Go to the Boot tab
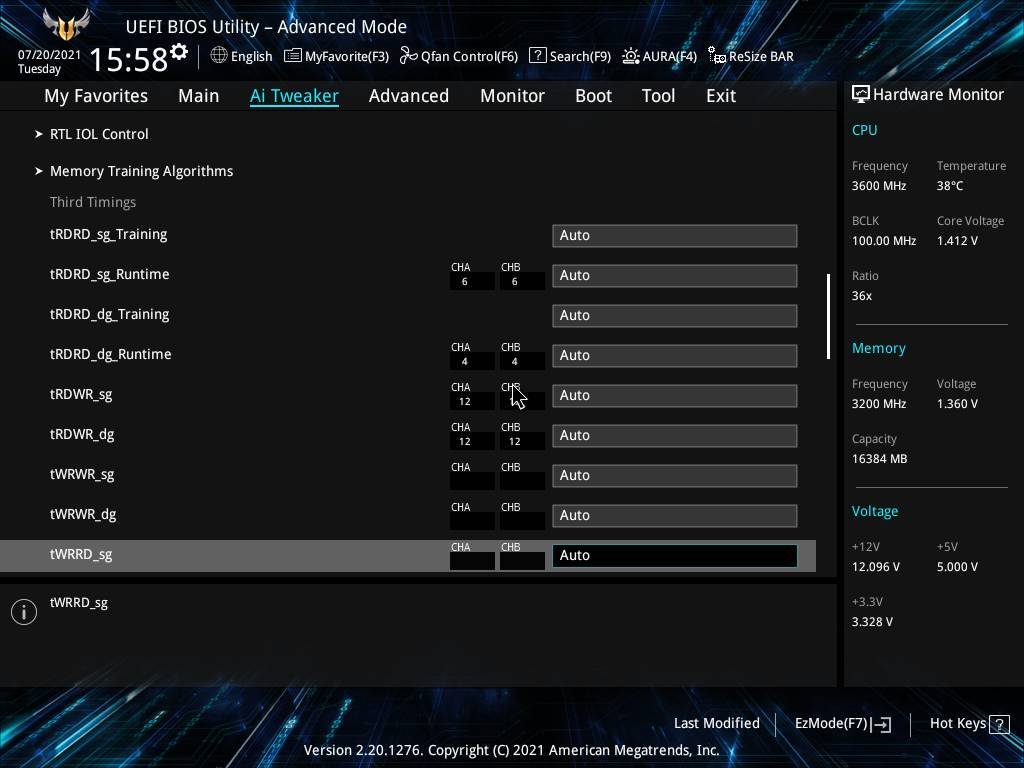 tap(593, 96)
